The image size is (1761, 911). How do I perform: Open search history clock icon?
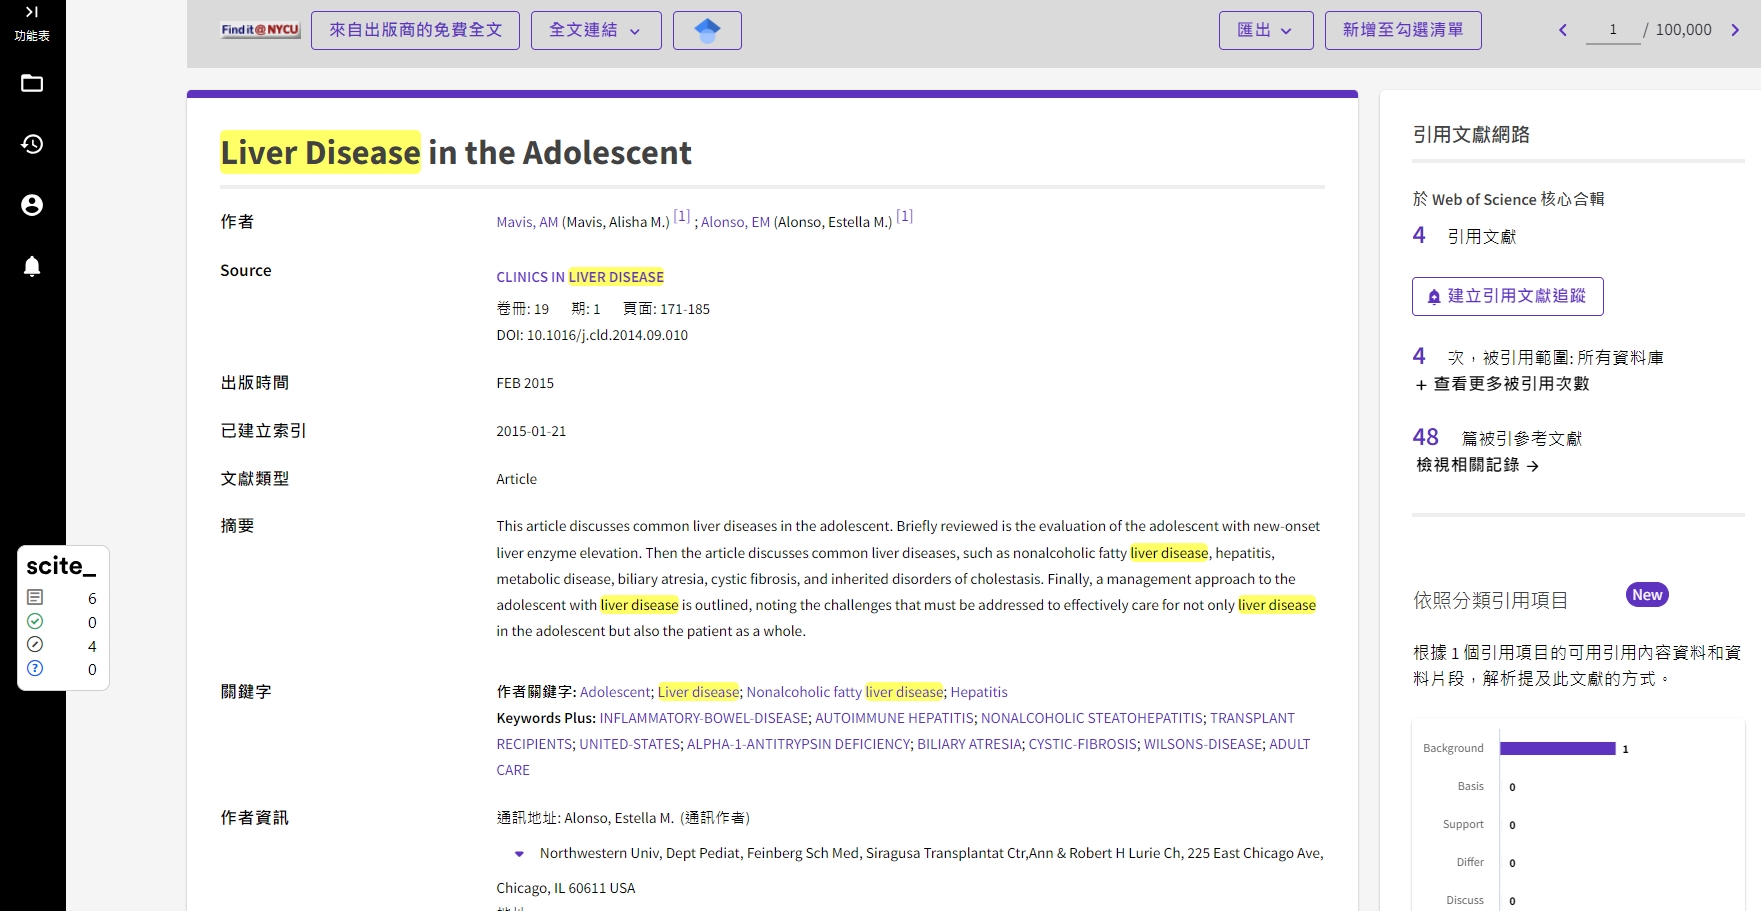click(x=32, y=144)
